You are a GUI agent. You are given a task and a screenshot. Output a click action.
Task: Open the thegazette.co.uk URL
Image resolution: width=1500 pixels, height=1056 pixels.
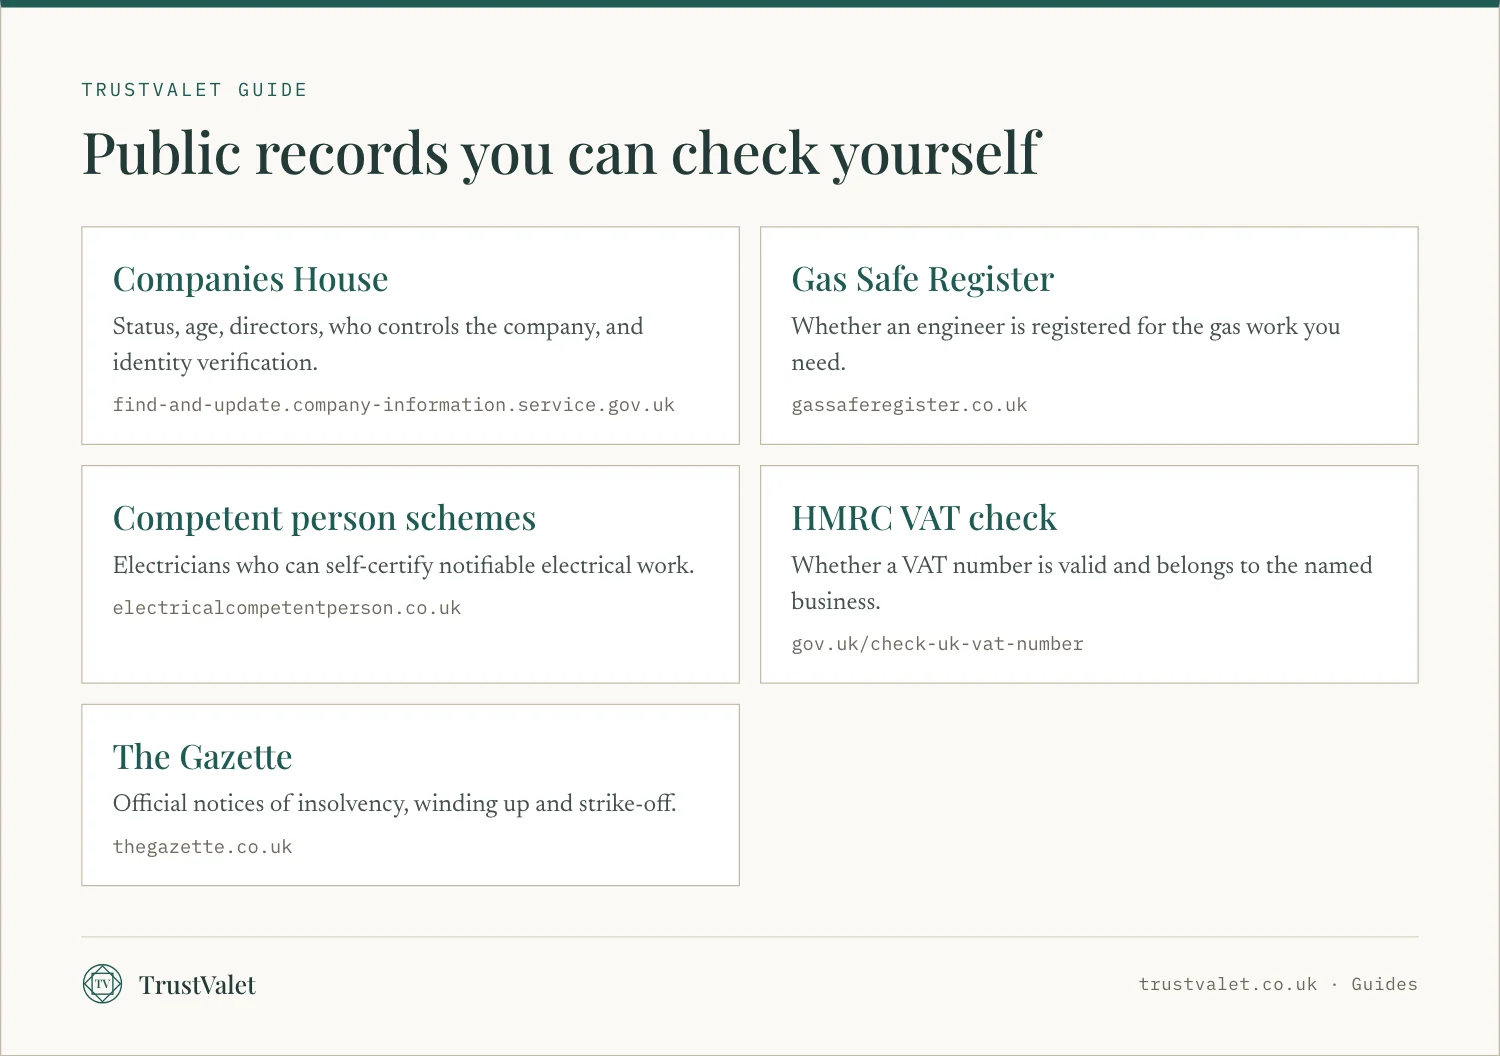[x=202, y=847]
